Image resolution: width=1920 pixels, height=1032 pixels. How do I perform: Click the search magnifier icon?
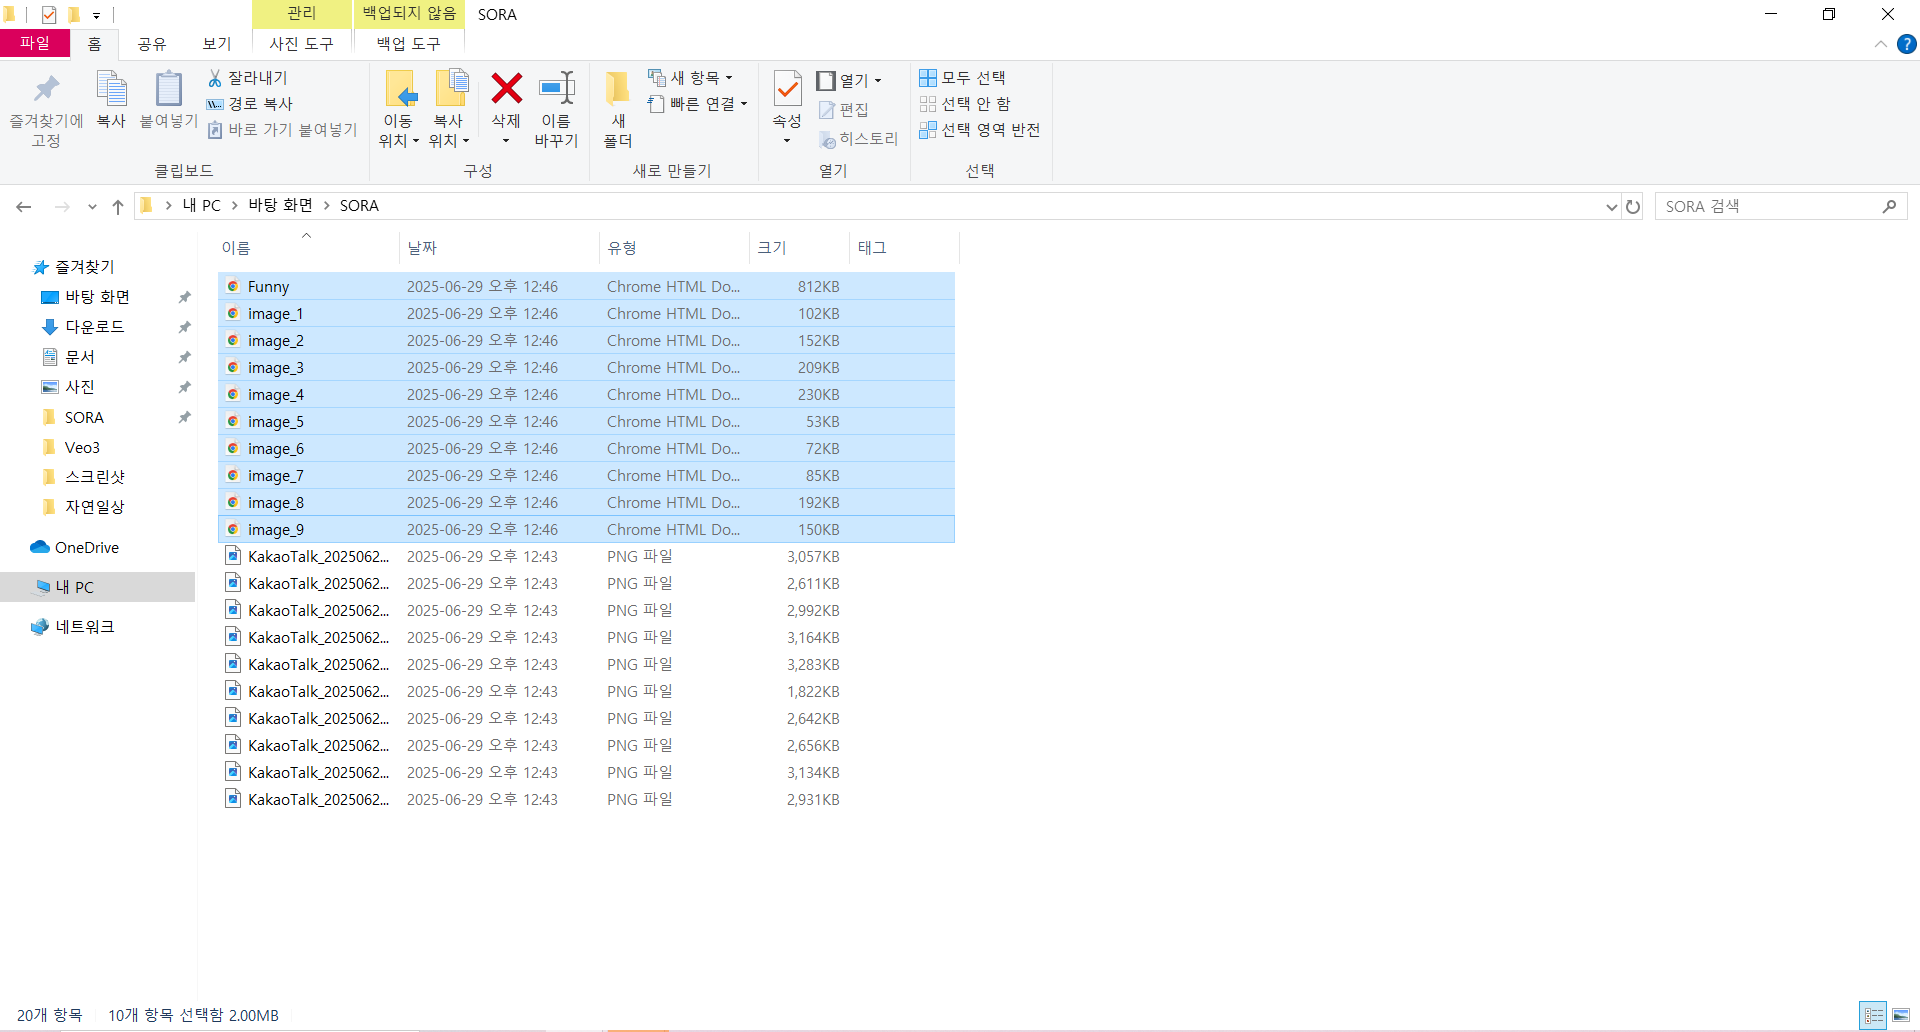click(x=1889, y=206)
